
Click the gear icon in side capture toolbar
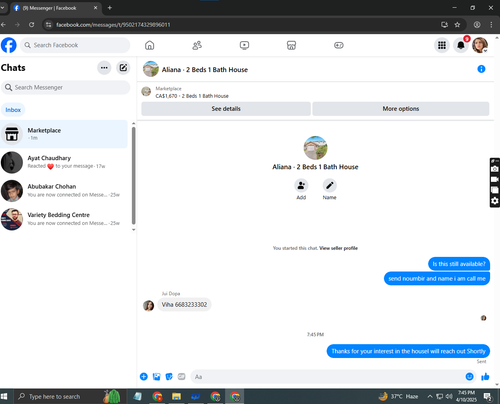pos(495,201)
